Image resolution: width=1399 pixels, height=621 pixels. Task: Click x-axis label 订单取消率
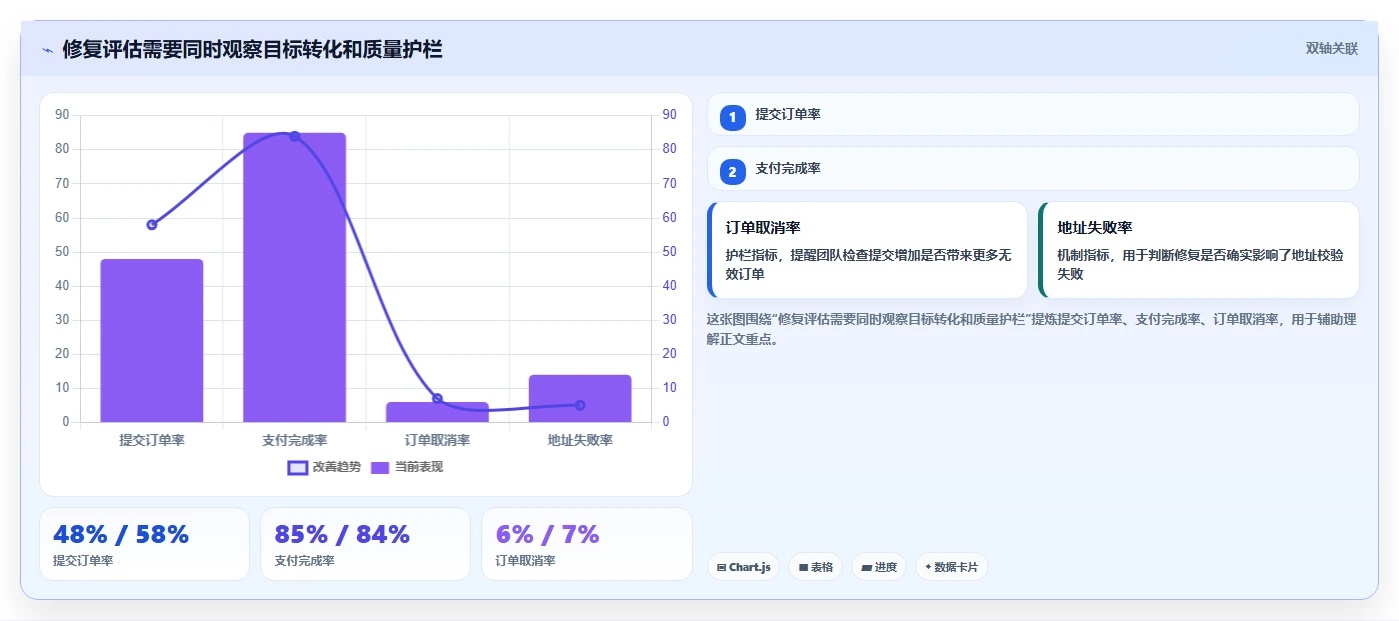tap(437, 440)
